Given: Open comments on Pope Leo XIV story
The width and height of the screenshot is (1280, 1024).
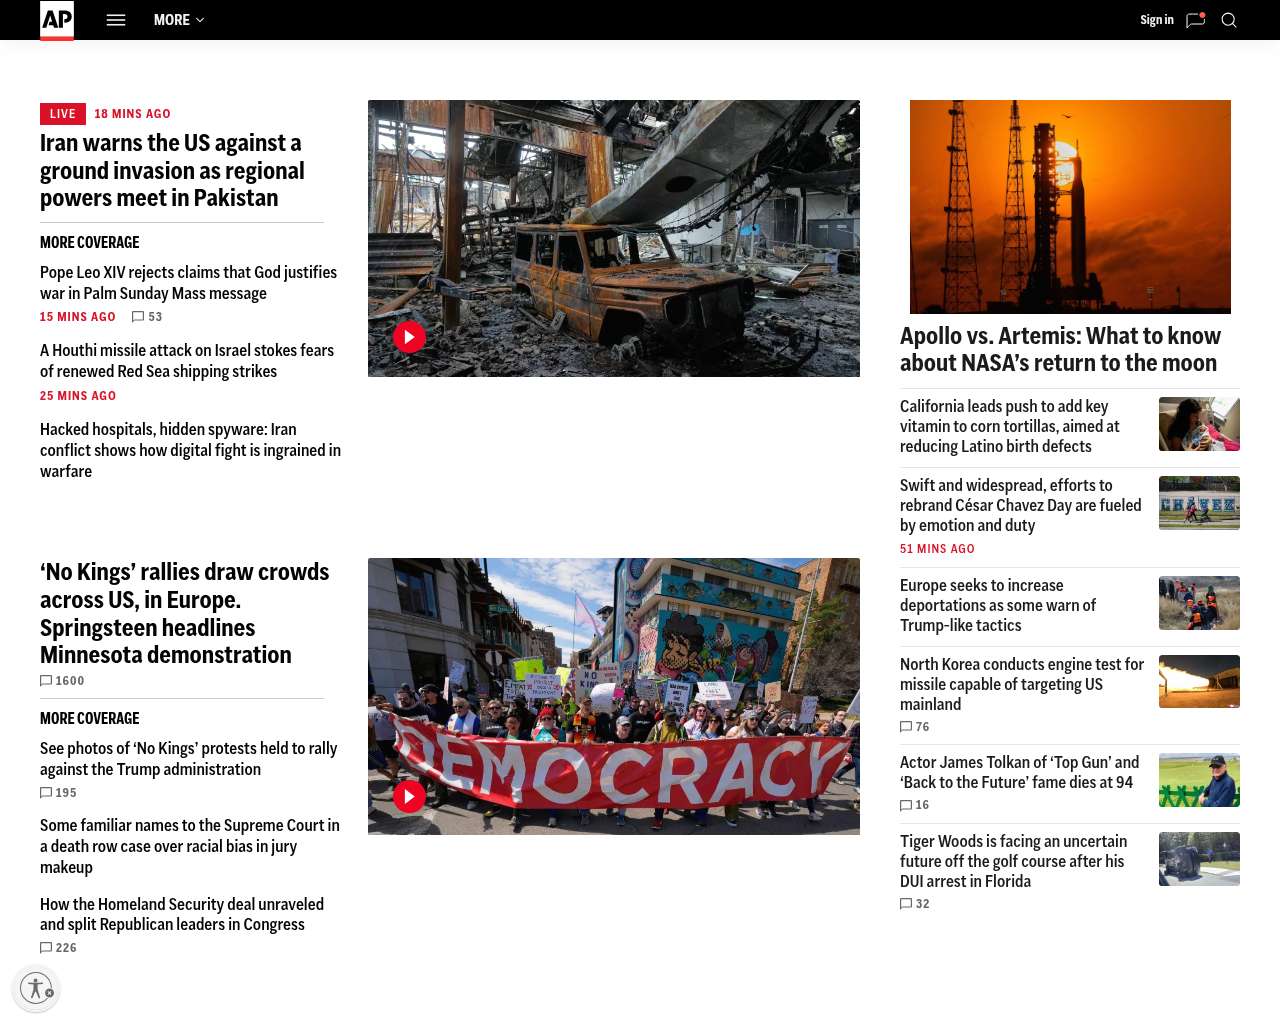Looking at the screenshot, I should coord(147,317).
